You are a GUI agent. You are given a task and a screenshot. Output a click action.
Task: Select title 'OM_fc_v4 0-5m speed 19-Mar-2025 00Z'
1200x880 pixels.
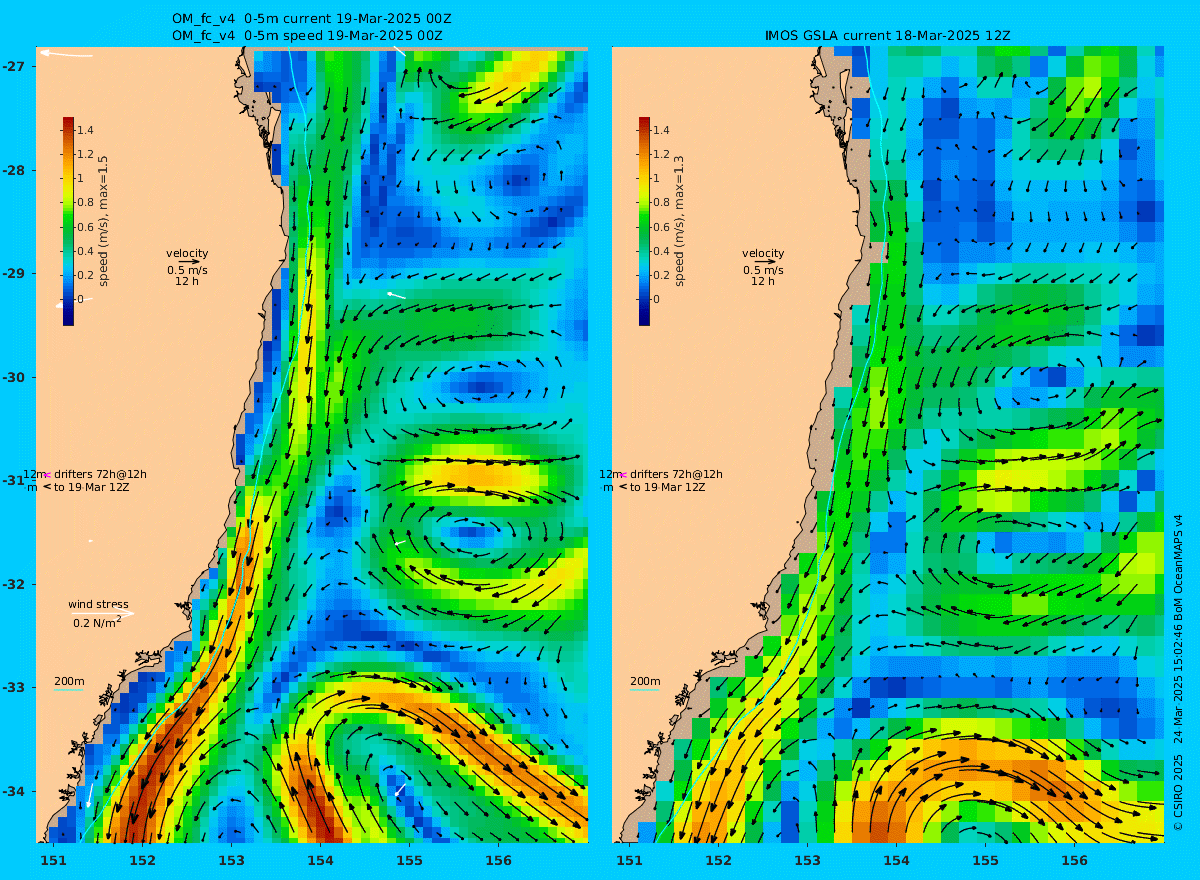click(x=307, y=36)
